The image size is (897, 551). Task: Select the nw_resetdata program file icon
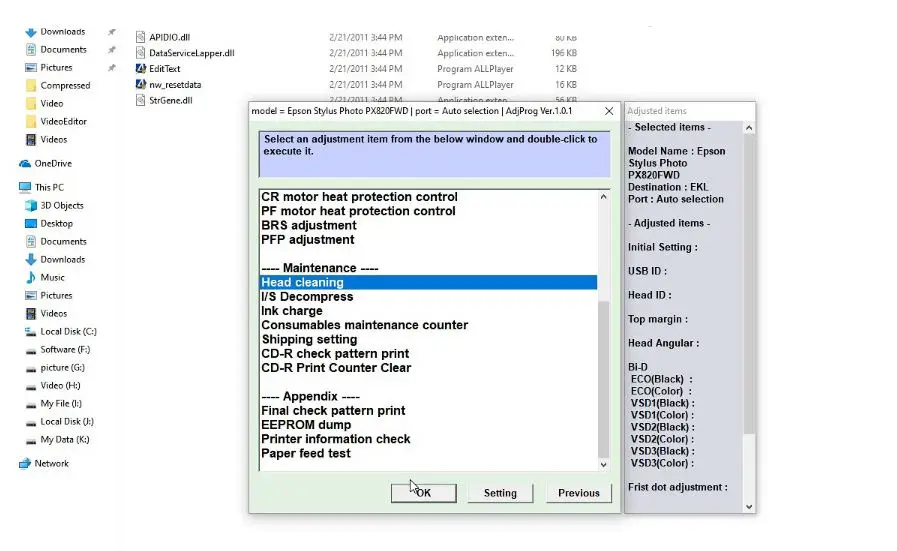point(141,84)
